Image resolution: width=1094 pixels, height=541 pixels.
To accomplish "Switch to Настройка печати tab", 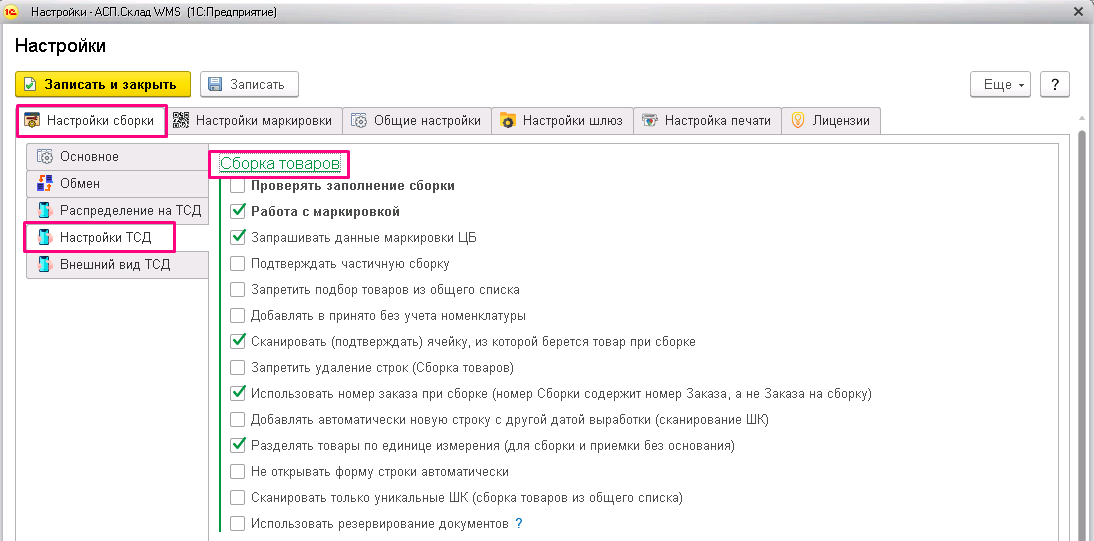I will (707, 120).
